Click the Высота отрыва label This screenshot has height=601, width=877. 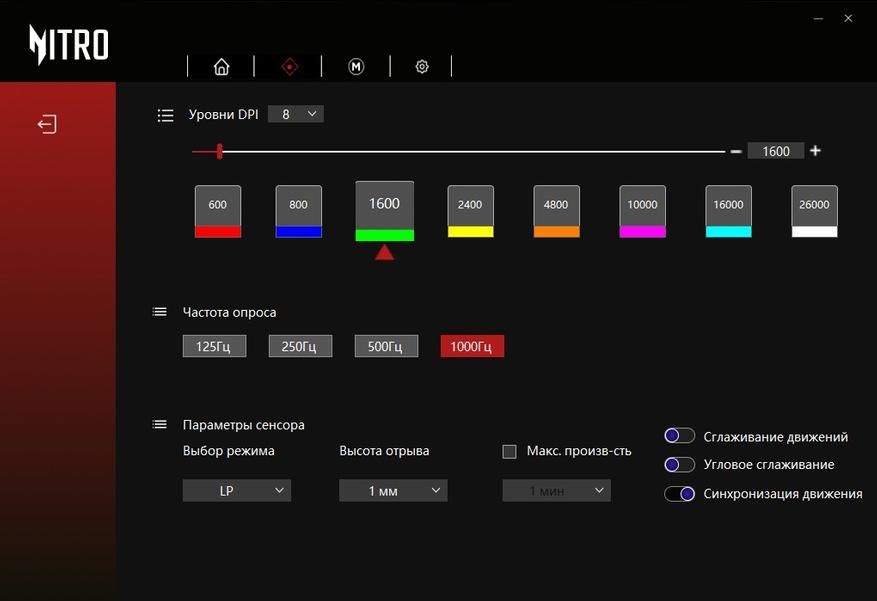coord(384,451)
